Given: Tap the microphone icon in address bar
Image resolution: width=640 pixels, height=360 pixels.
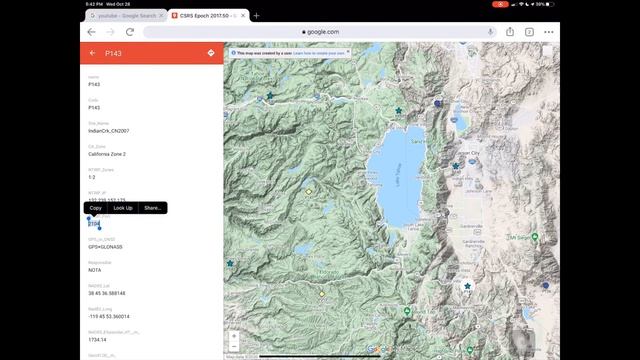Looking at the screenshot, I should (x=490, y=32).
